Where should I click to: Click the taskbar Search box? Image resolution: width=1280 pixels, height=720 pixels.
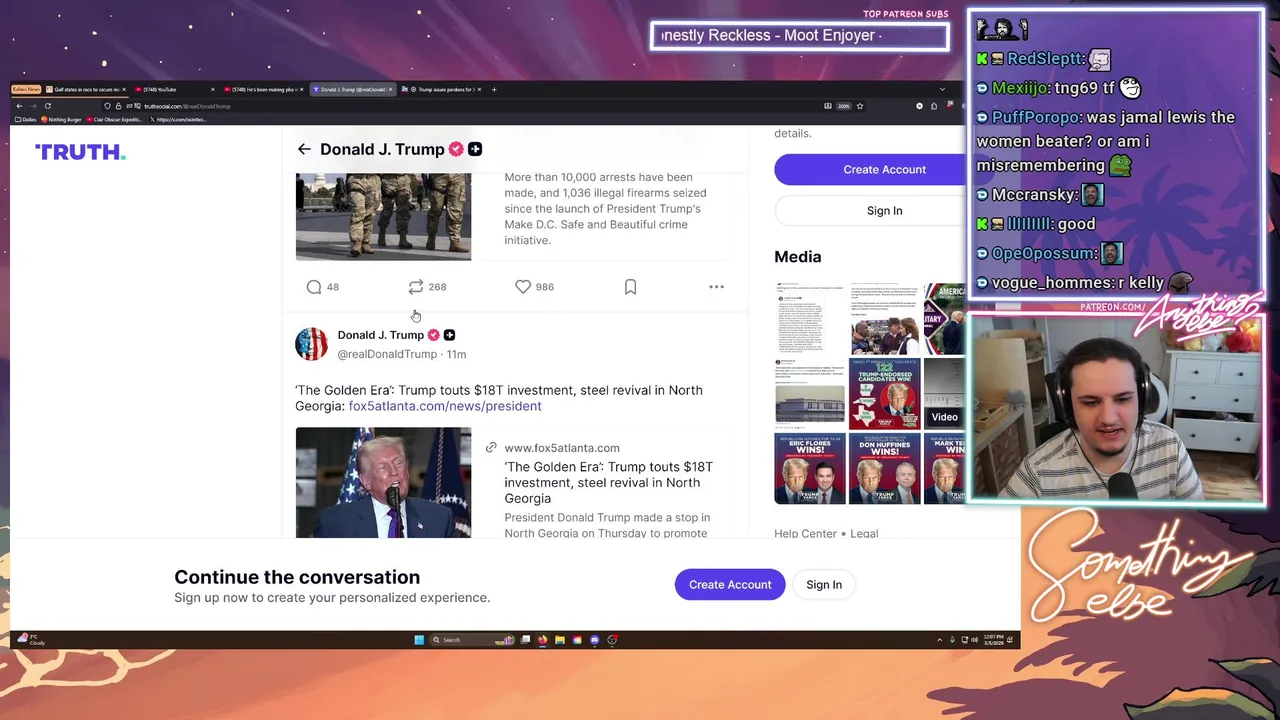click(x=472, y=640)
